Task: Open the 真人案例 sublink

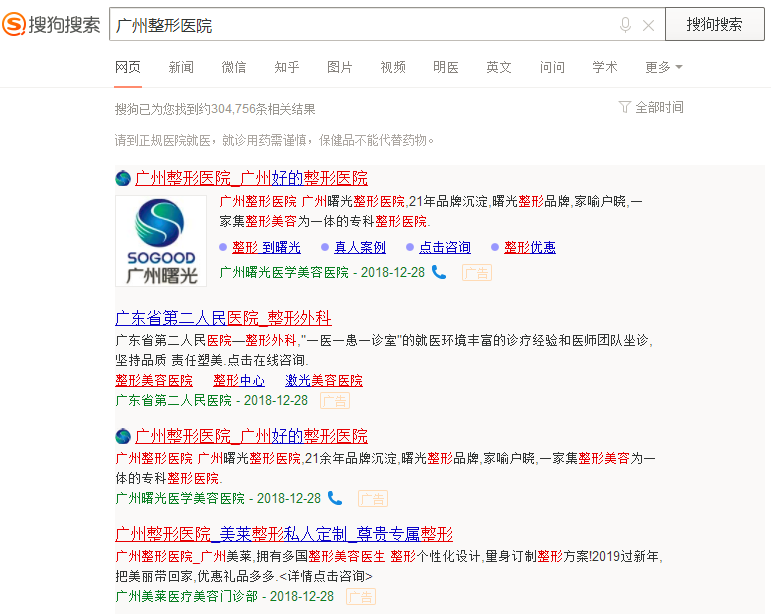Action: (x=359, y=247)
